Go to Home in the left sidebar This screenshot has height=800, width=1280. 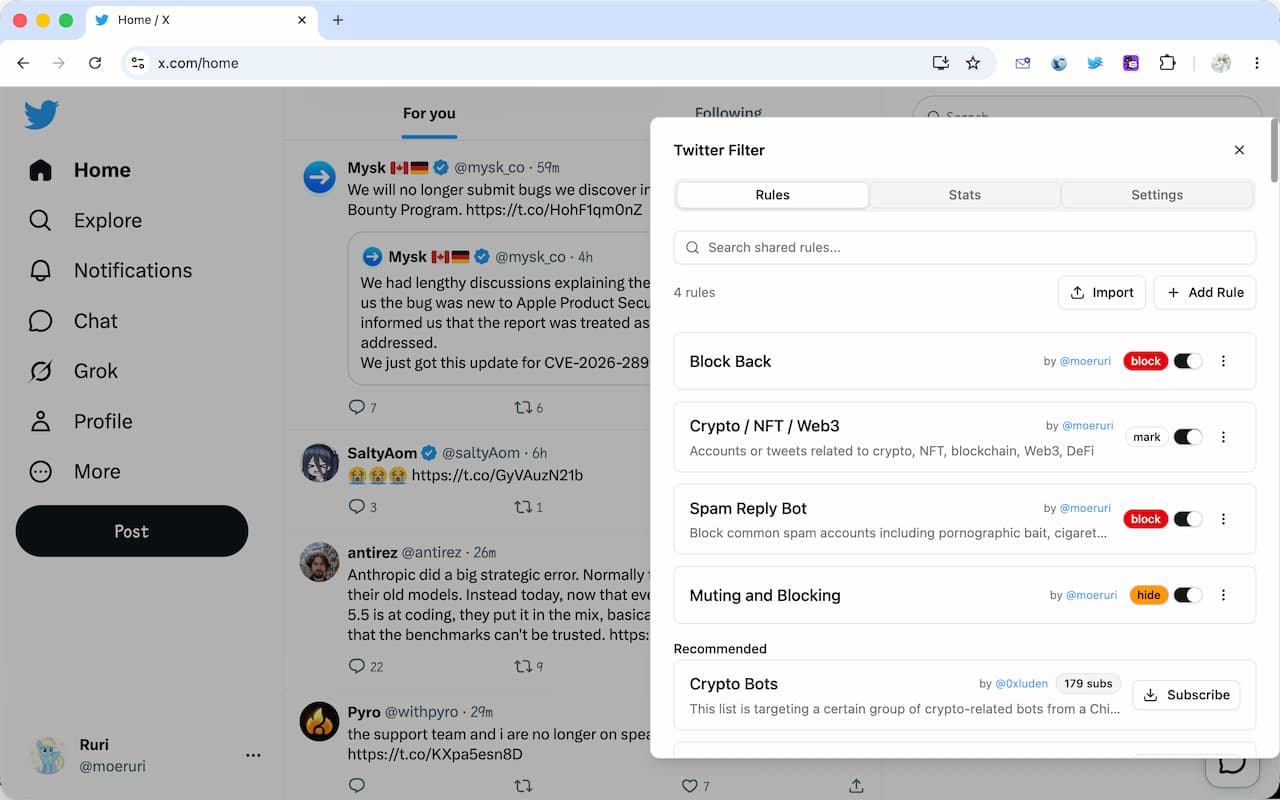pyautogui.click(x=80, y=170)
